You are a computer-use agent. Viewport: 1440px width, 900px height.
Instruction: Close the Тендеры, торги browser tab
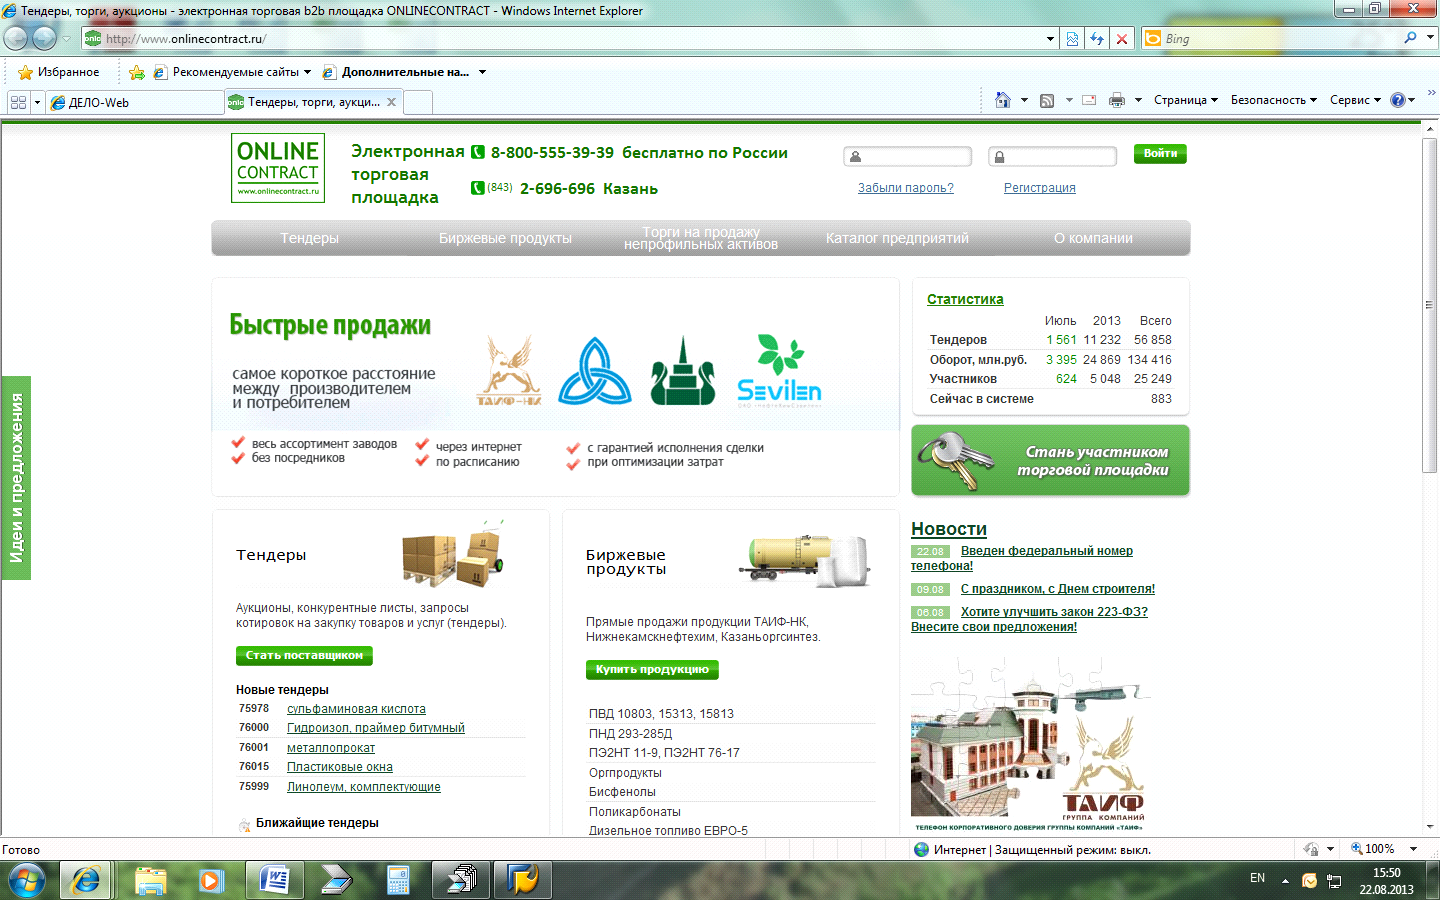[x=391, y=102]
